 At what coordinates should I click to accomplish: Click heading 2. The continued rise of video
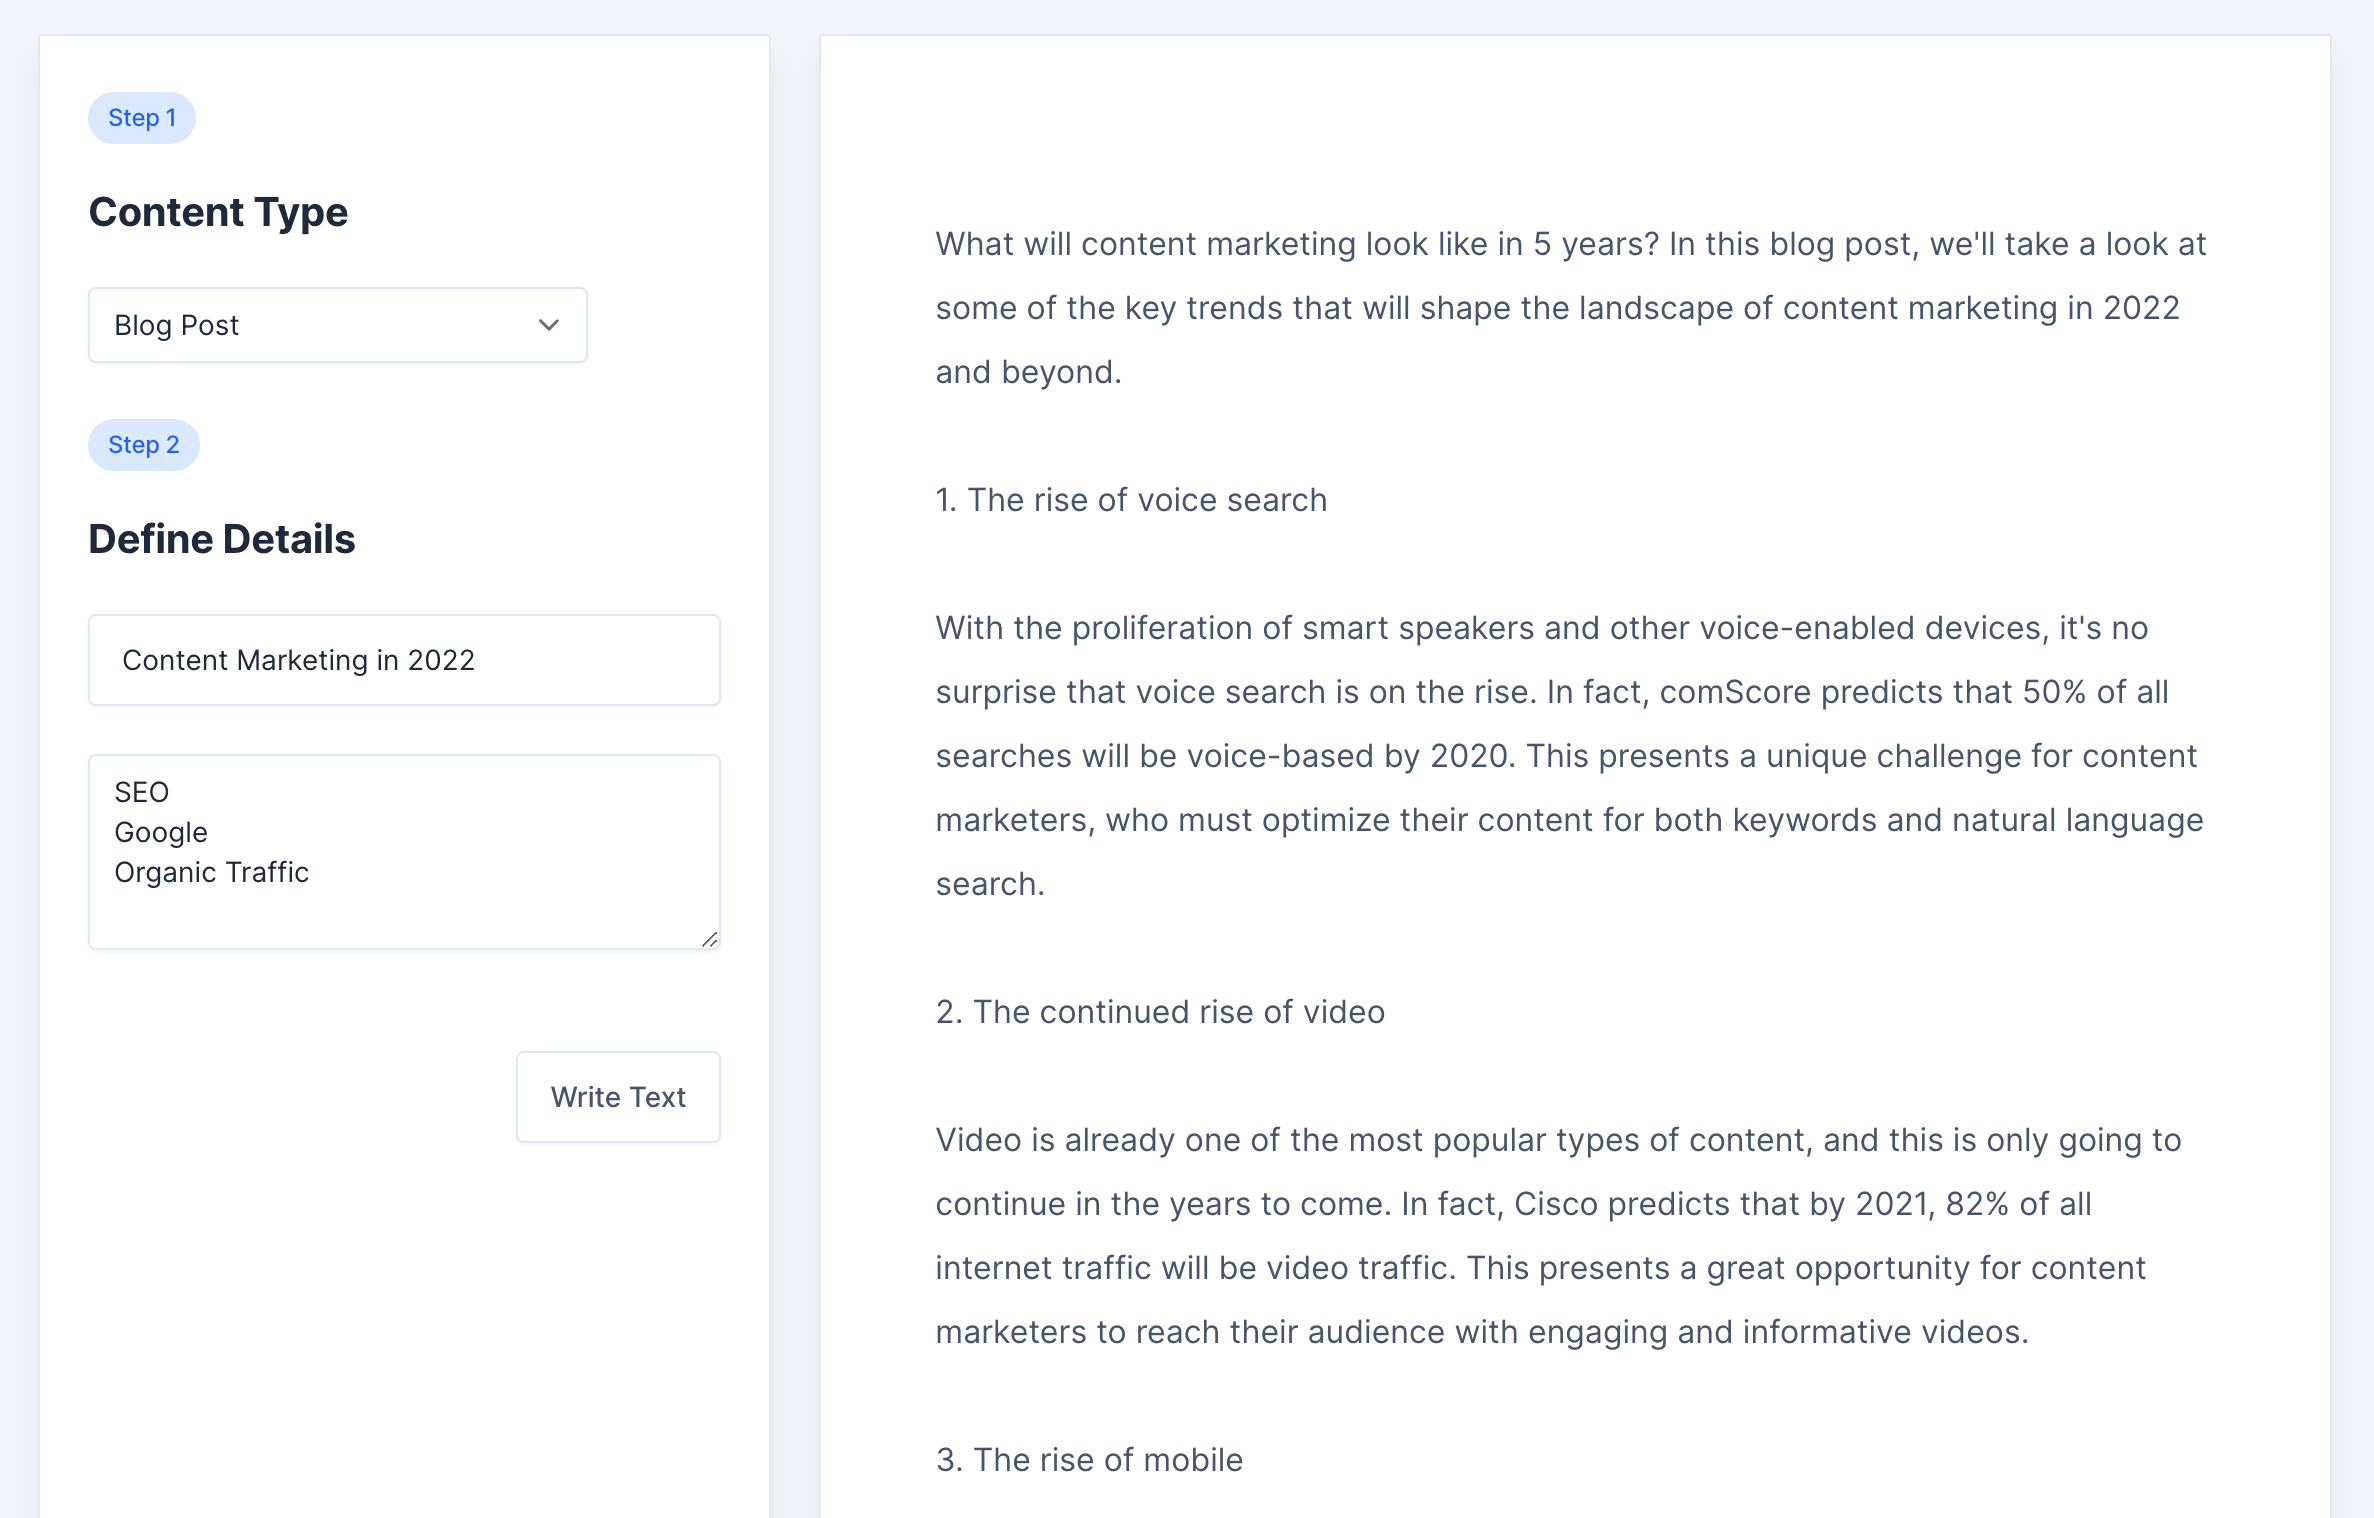(1160, 1012)
